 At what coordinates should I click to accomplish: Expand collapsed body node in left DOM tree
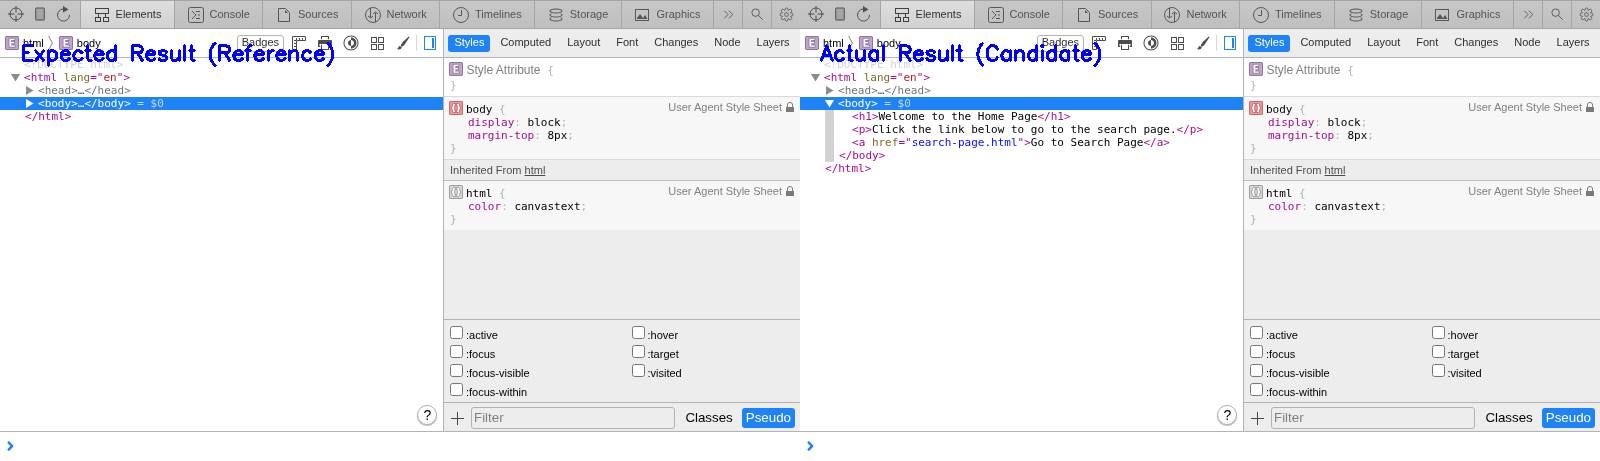[x=30, y=103]
